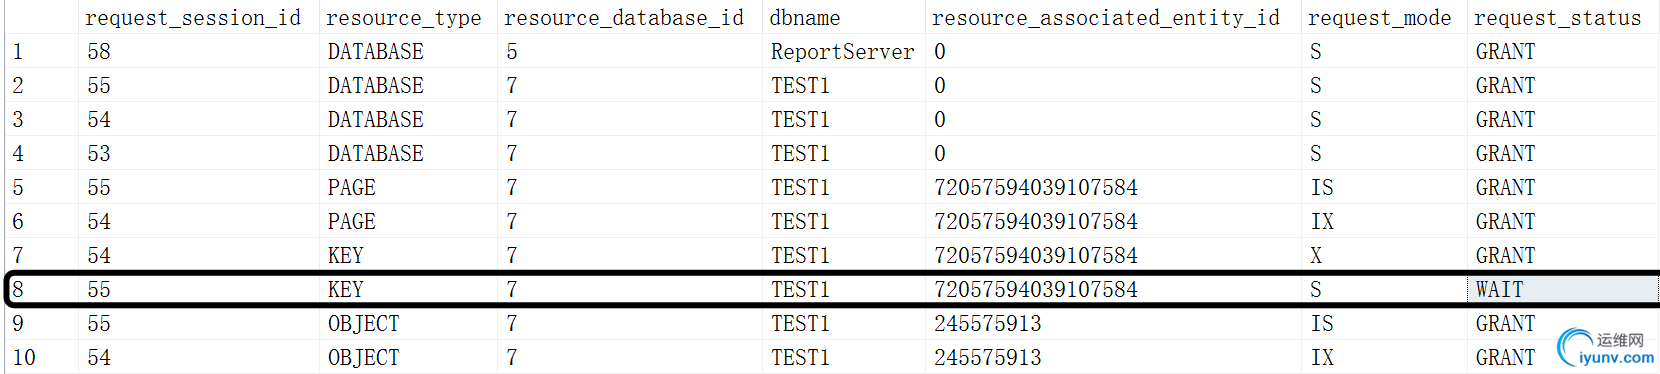
Task: Click the DATABASE resource type in row 2
Action: coord(408,85)
